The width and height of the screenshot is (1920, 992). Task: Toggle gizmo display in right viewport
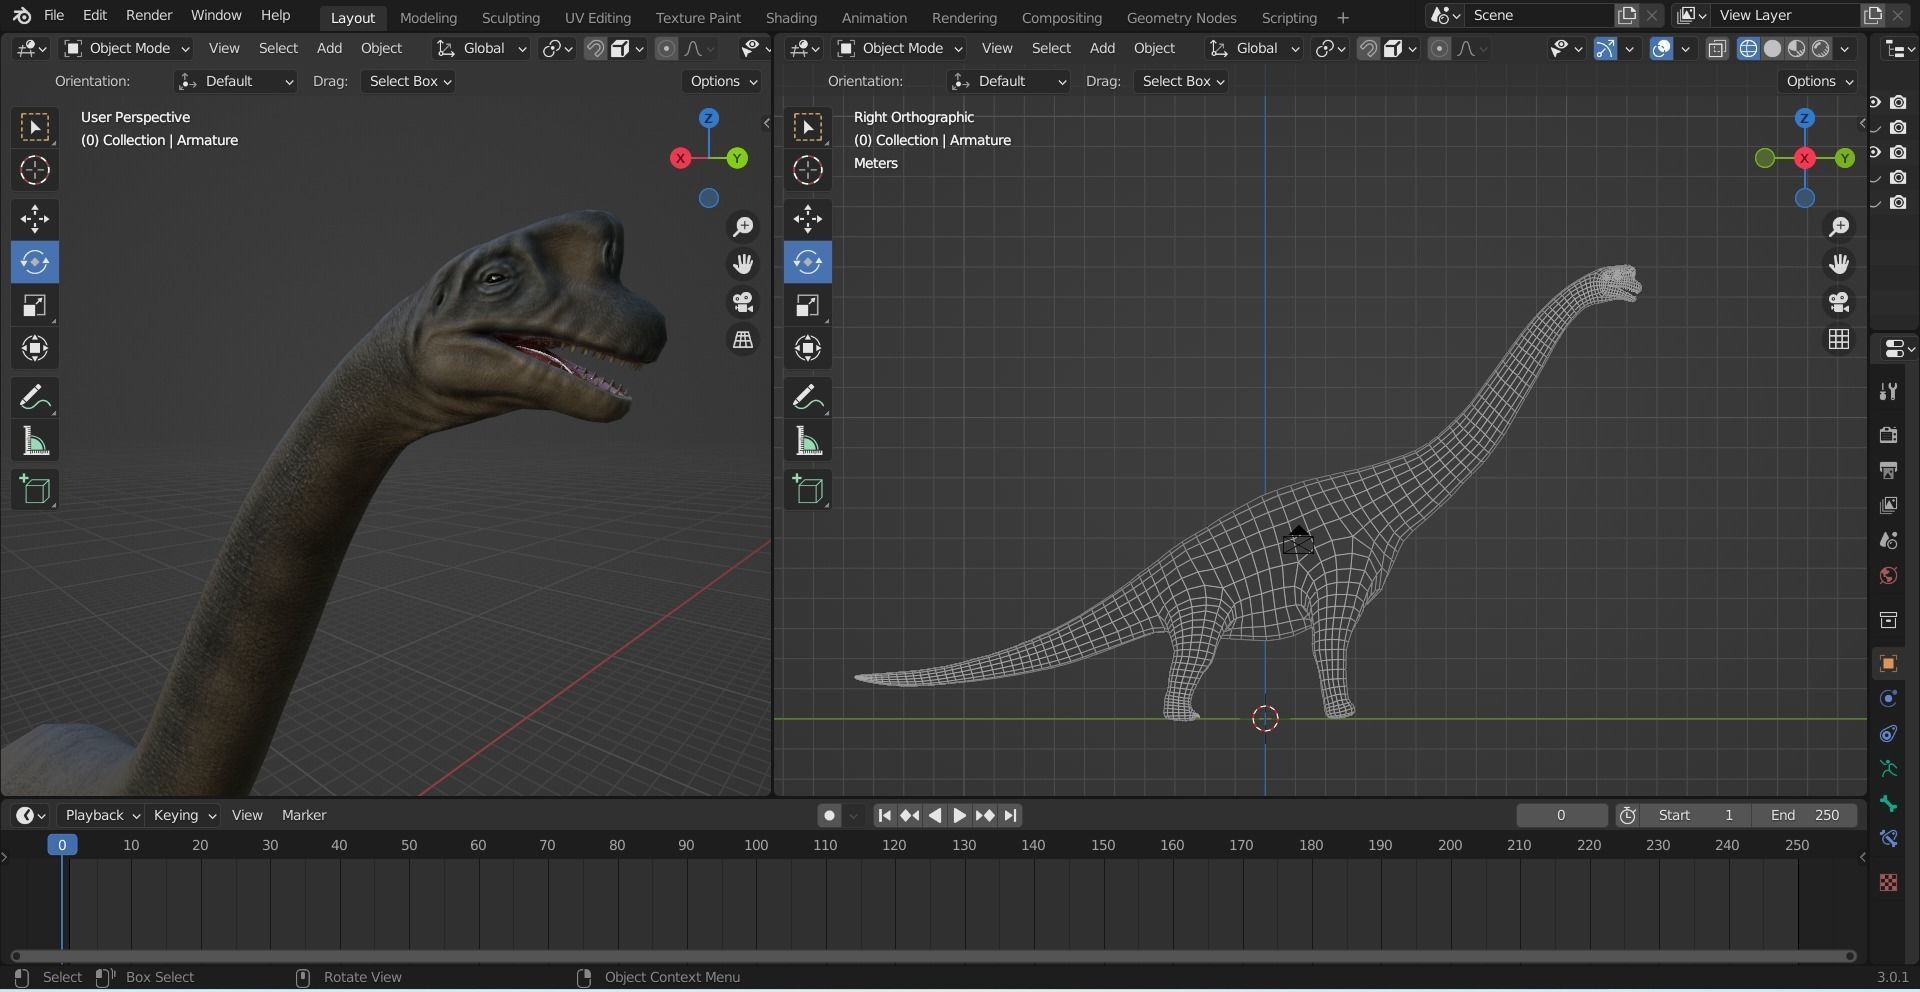(1605, 48)
